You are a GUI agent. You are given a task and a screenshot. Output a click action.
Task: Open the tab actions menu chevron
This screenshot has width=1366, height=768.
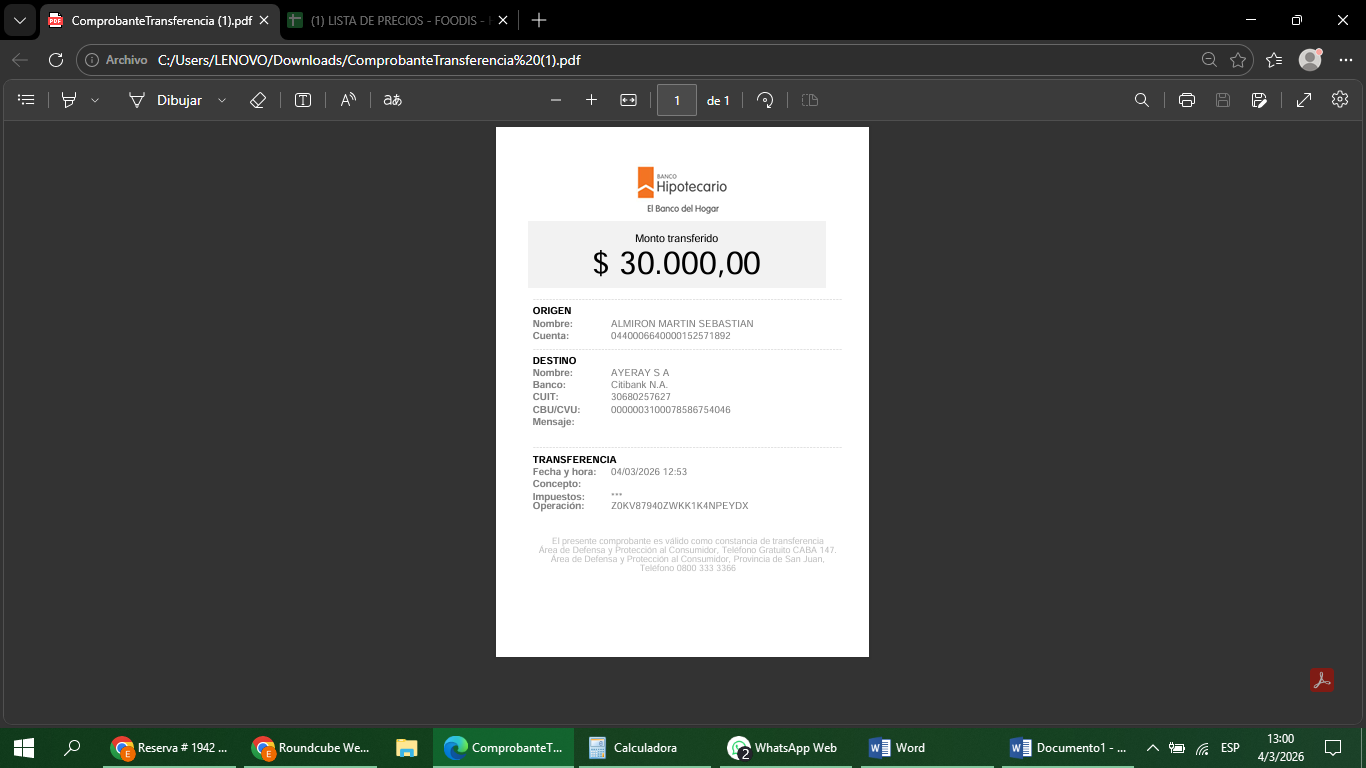click(x=19, y=20)
